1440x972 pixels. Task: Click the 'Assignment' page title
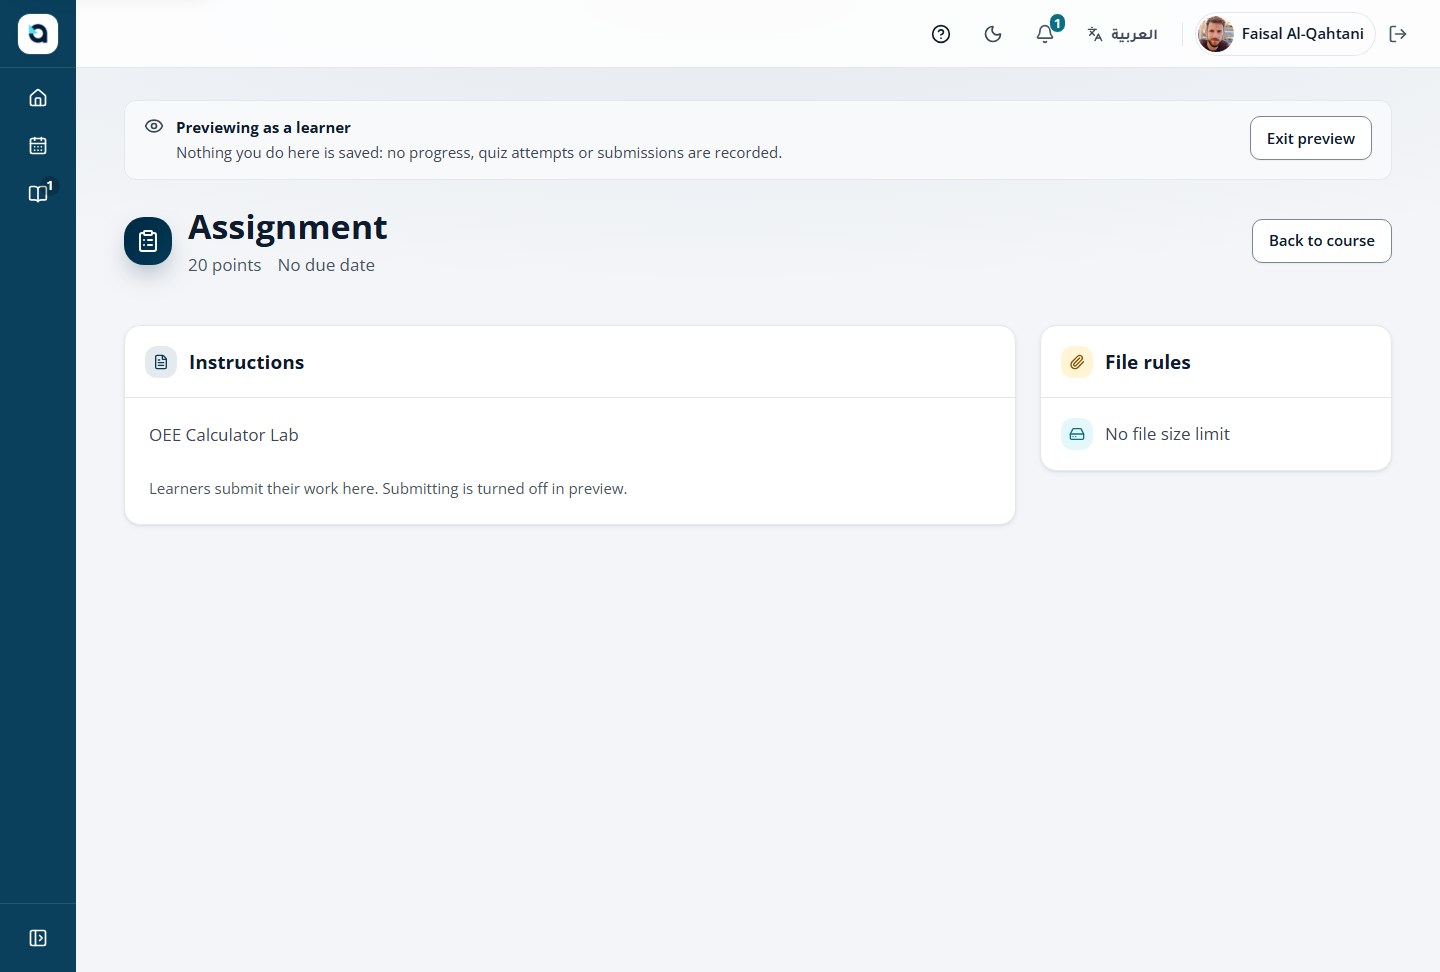click(x=288, y=228)
